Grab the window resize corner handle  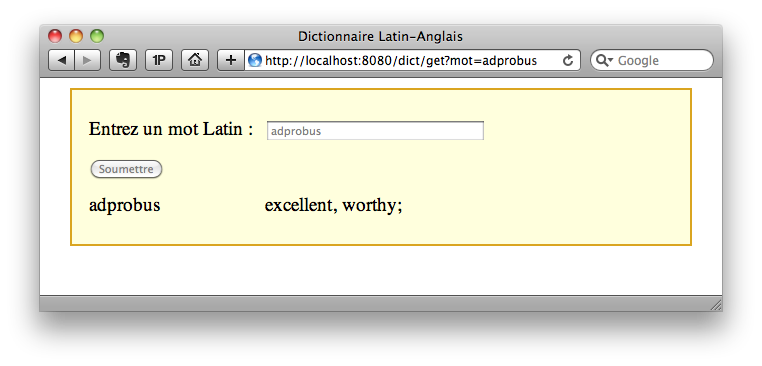click(716, 305)
